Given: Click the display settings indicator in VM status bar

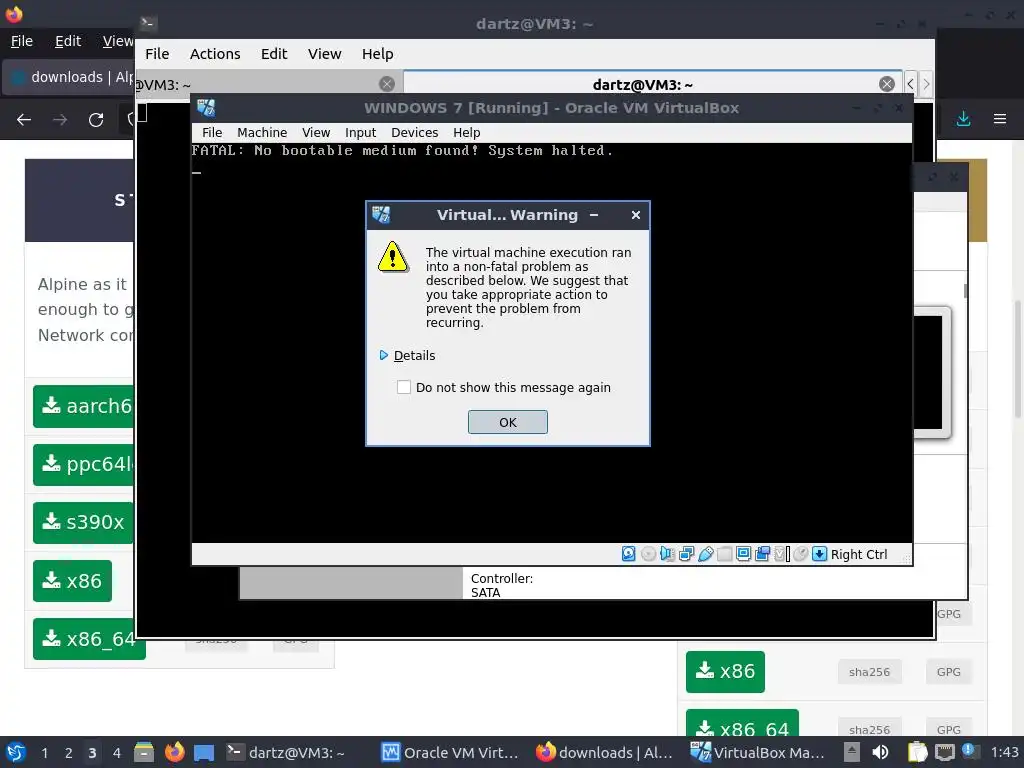Looking at the screenshot, I should (x=743, y=554).
